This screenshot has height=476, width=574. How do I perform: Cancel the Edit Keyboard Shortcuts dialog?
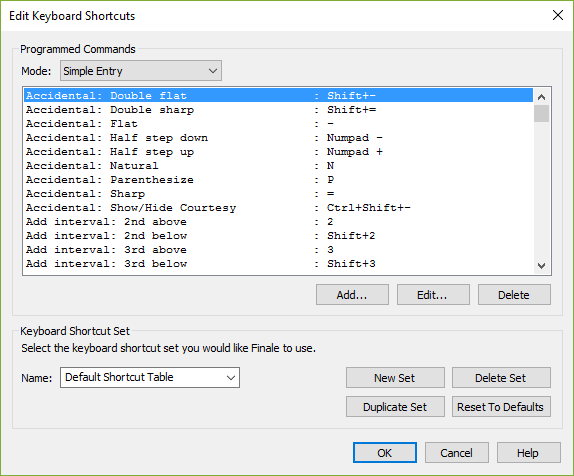point(456,453)
